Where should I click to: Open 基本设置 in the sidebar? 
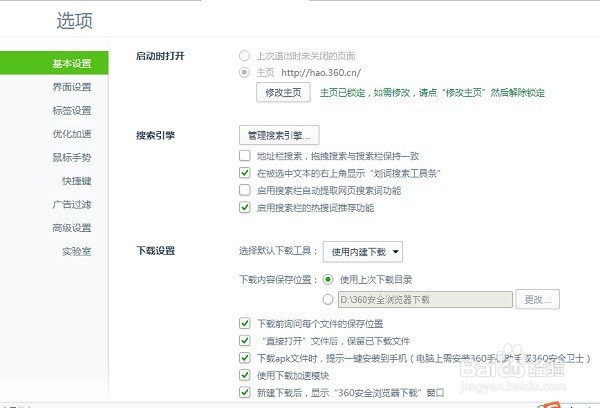pos(54,63)
